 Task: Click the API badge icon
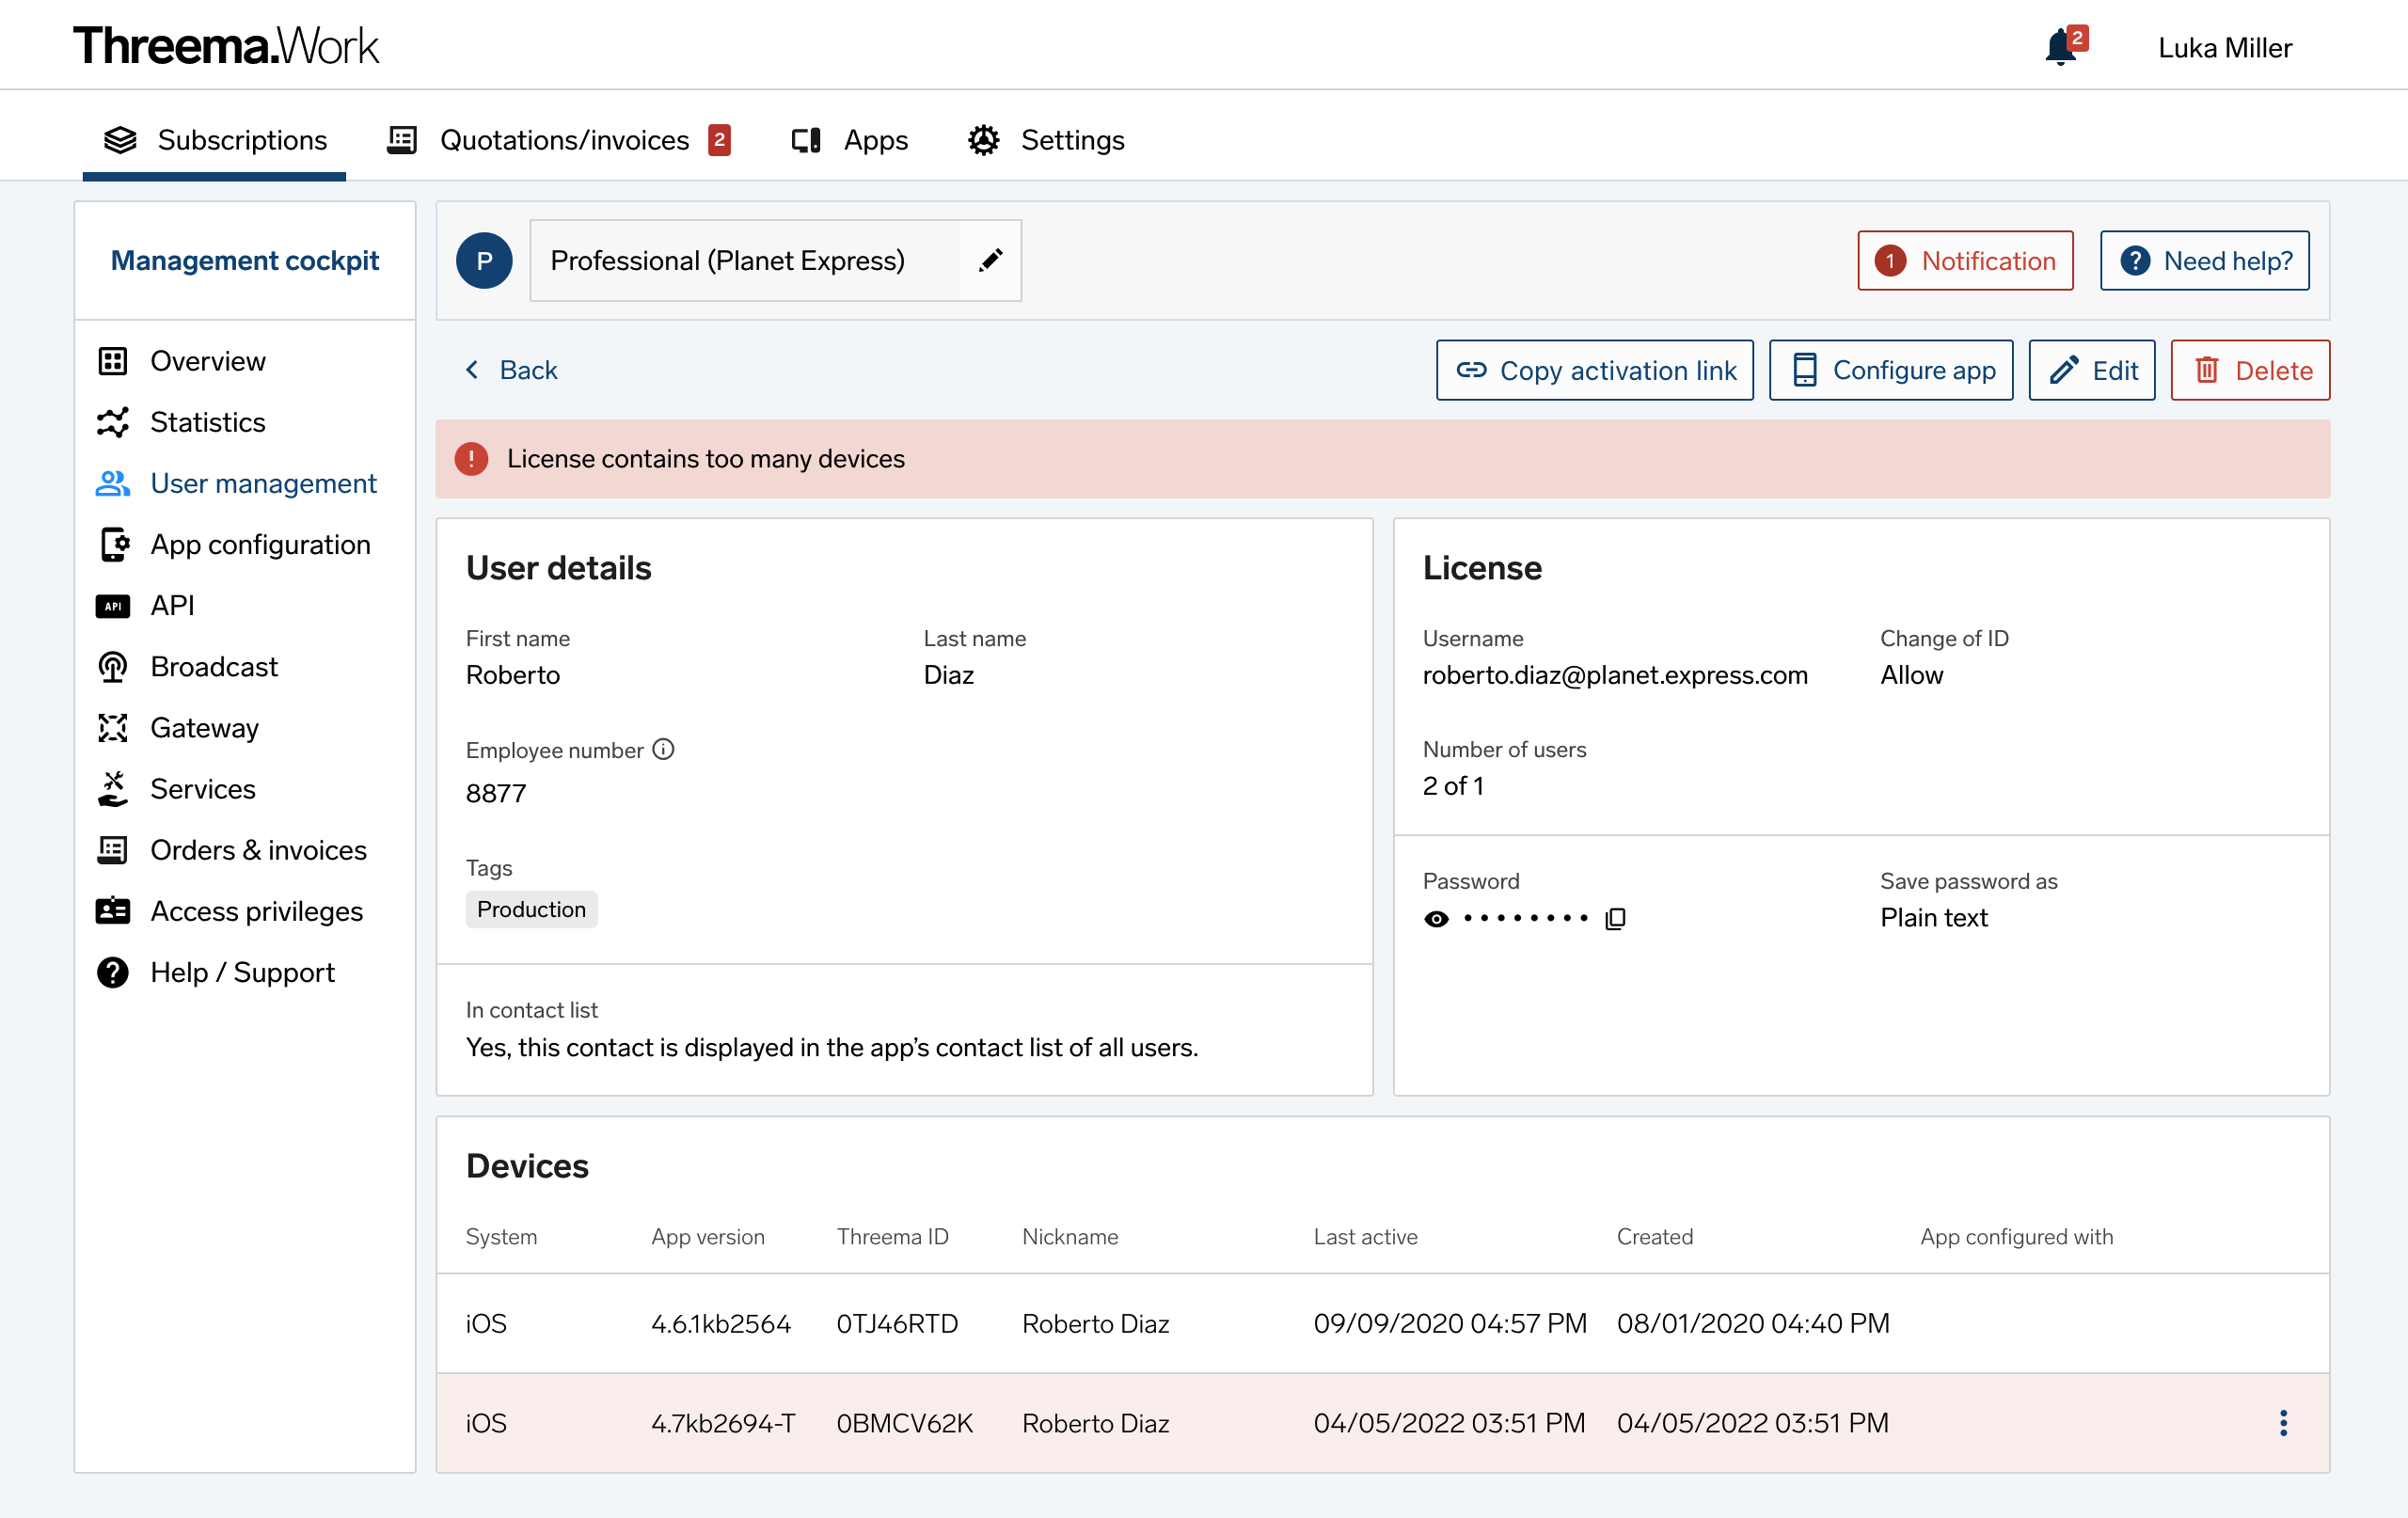(113, 606)
